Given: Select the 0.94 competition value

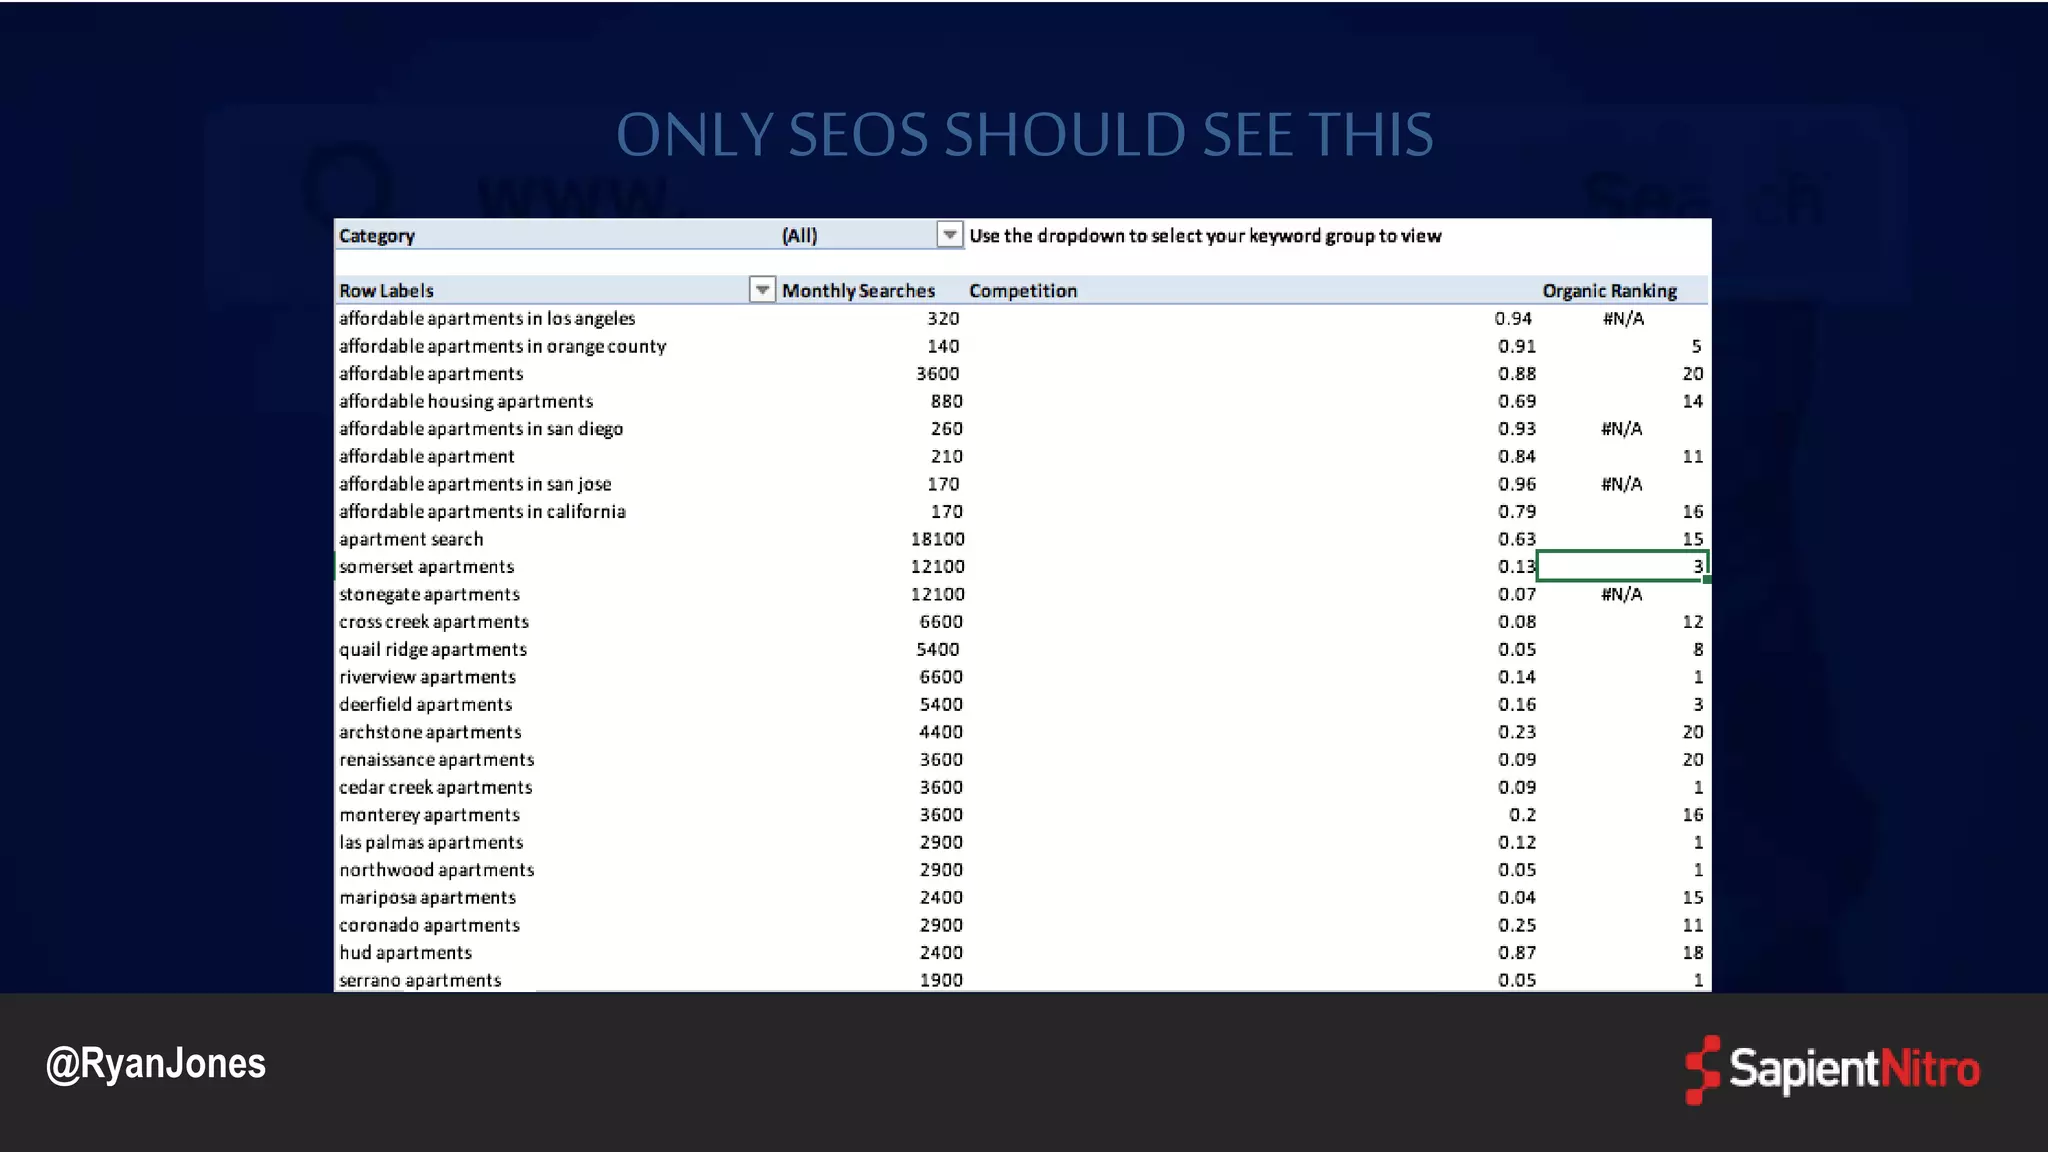Looking at the screenshot, I should [x=1513, y=318].
